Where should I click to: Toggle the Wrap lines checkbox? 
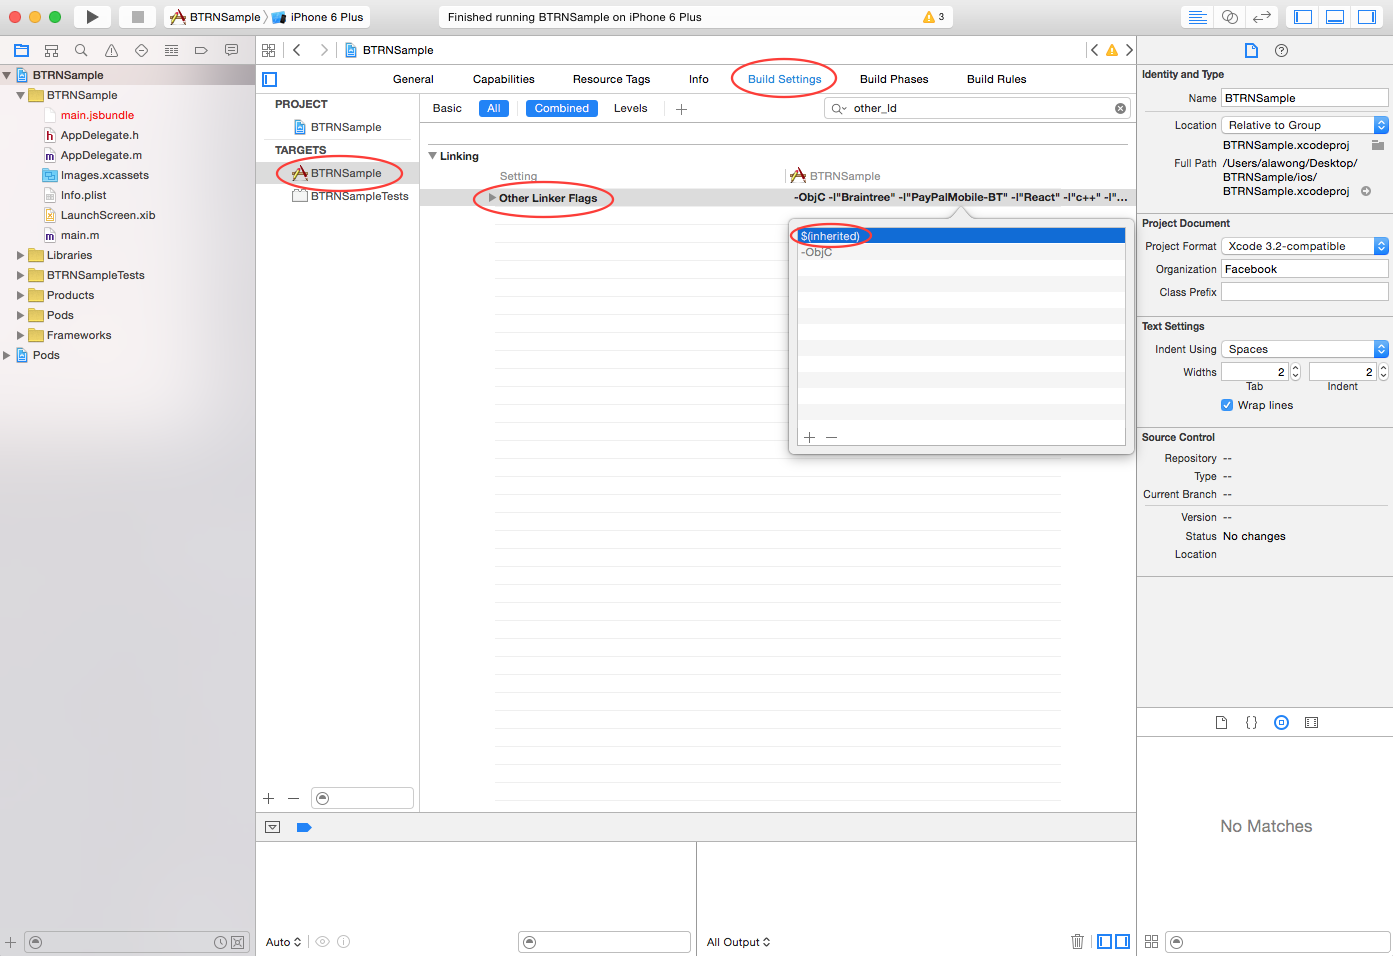point(1227,405)
